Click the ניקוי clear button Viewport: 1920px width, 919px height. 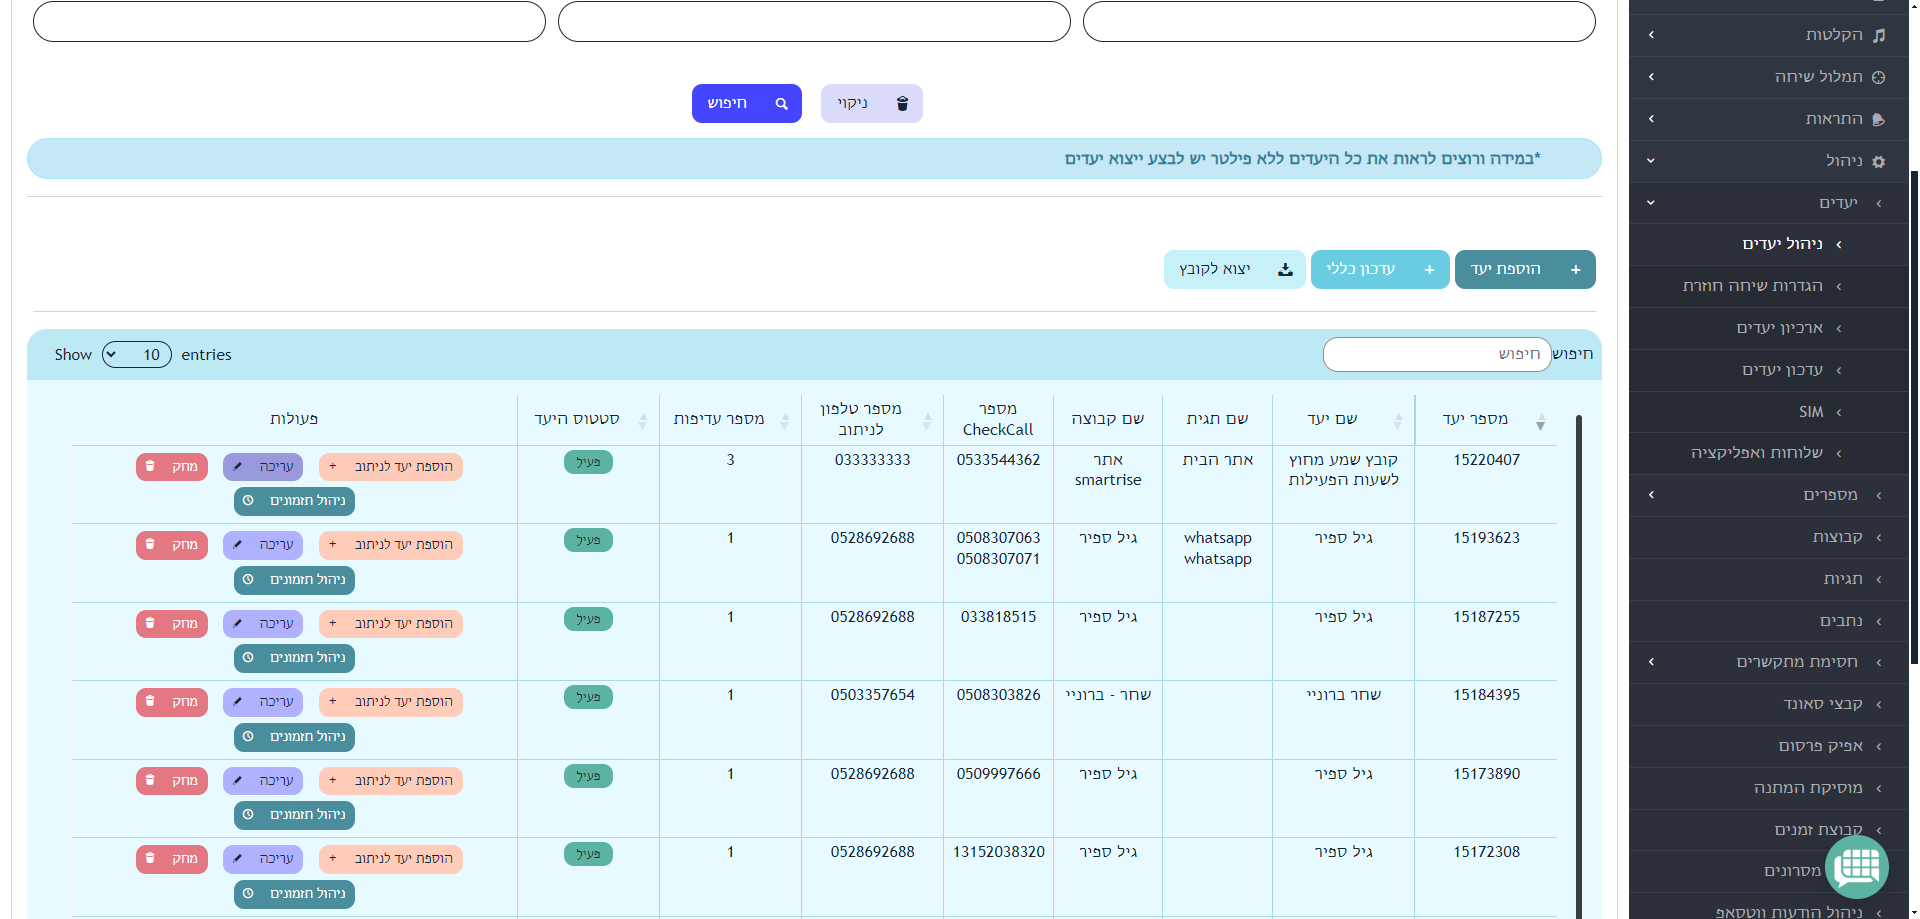point(871,103)
